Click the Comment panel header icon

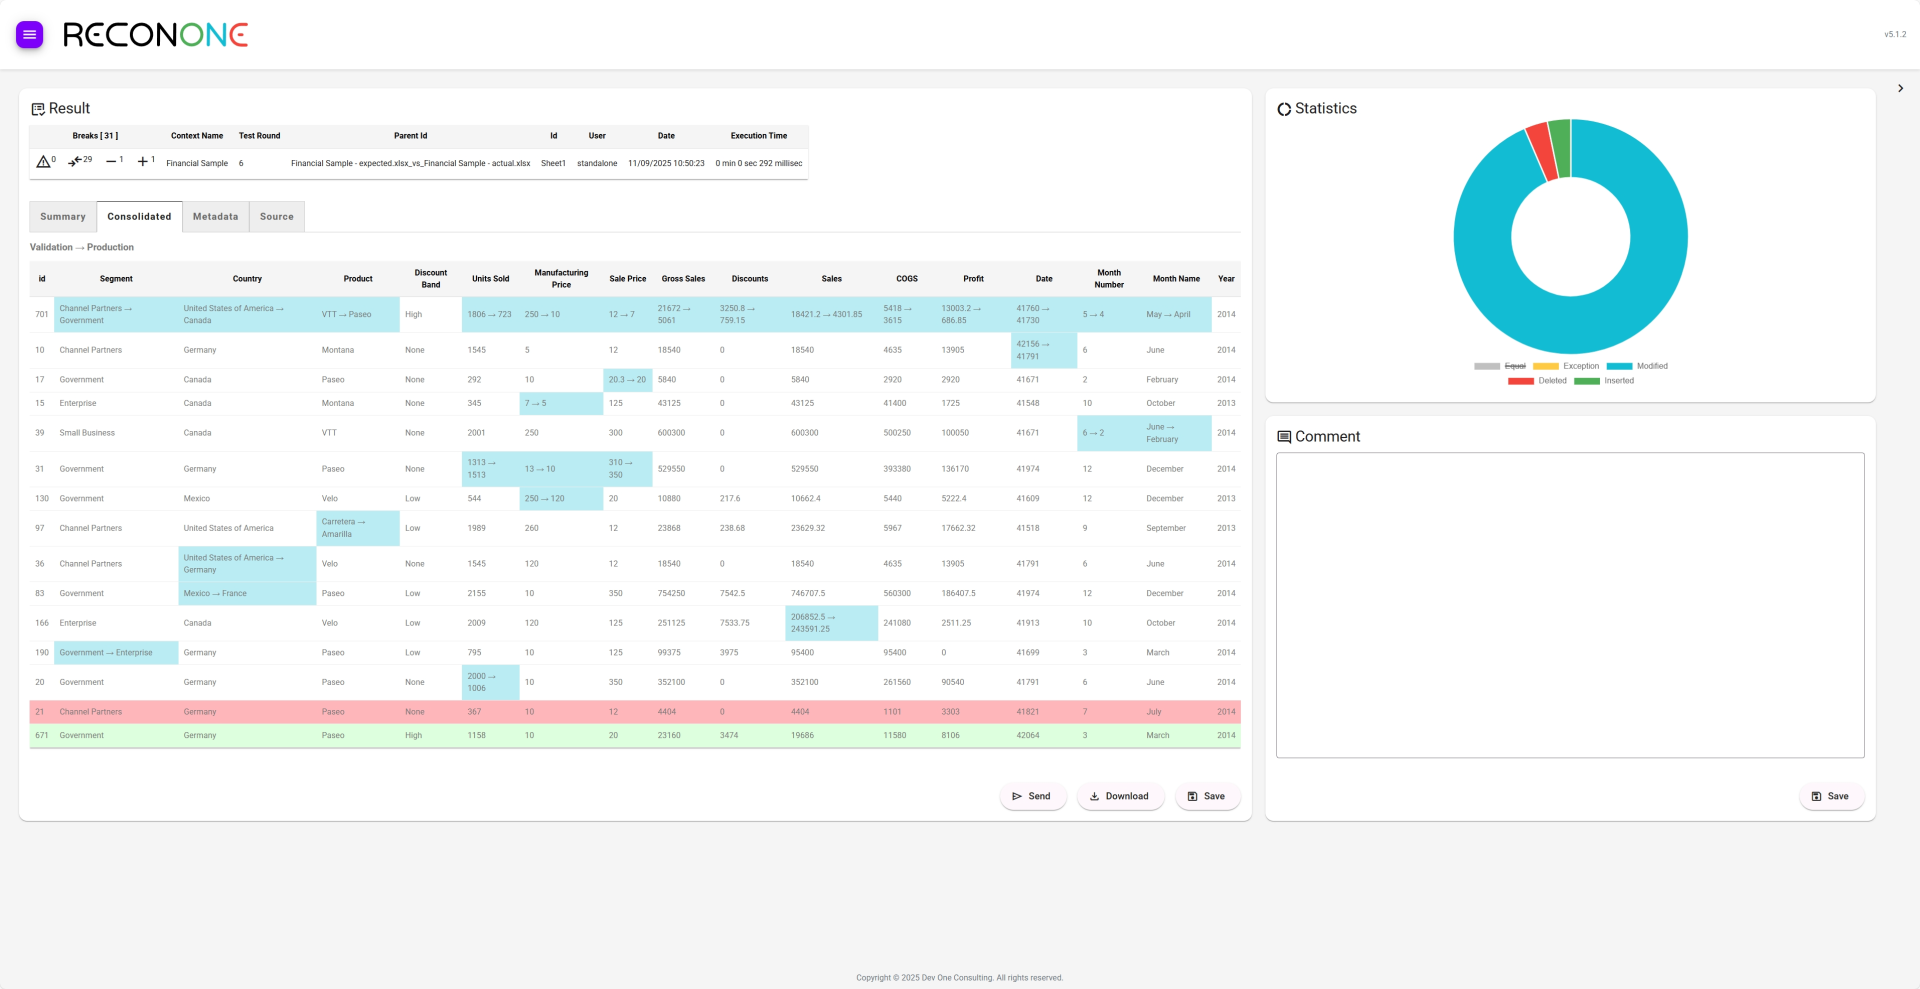click(x=1284, y=437)
